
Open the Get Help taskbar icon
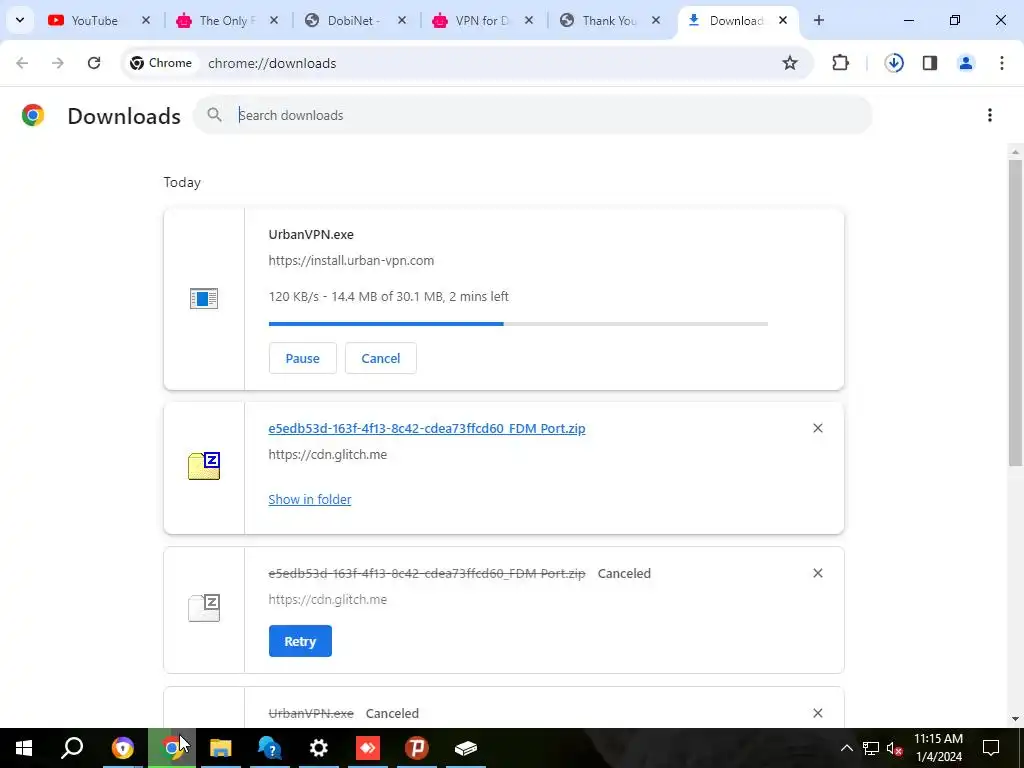coord(270,748)
